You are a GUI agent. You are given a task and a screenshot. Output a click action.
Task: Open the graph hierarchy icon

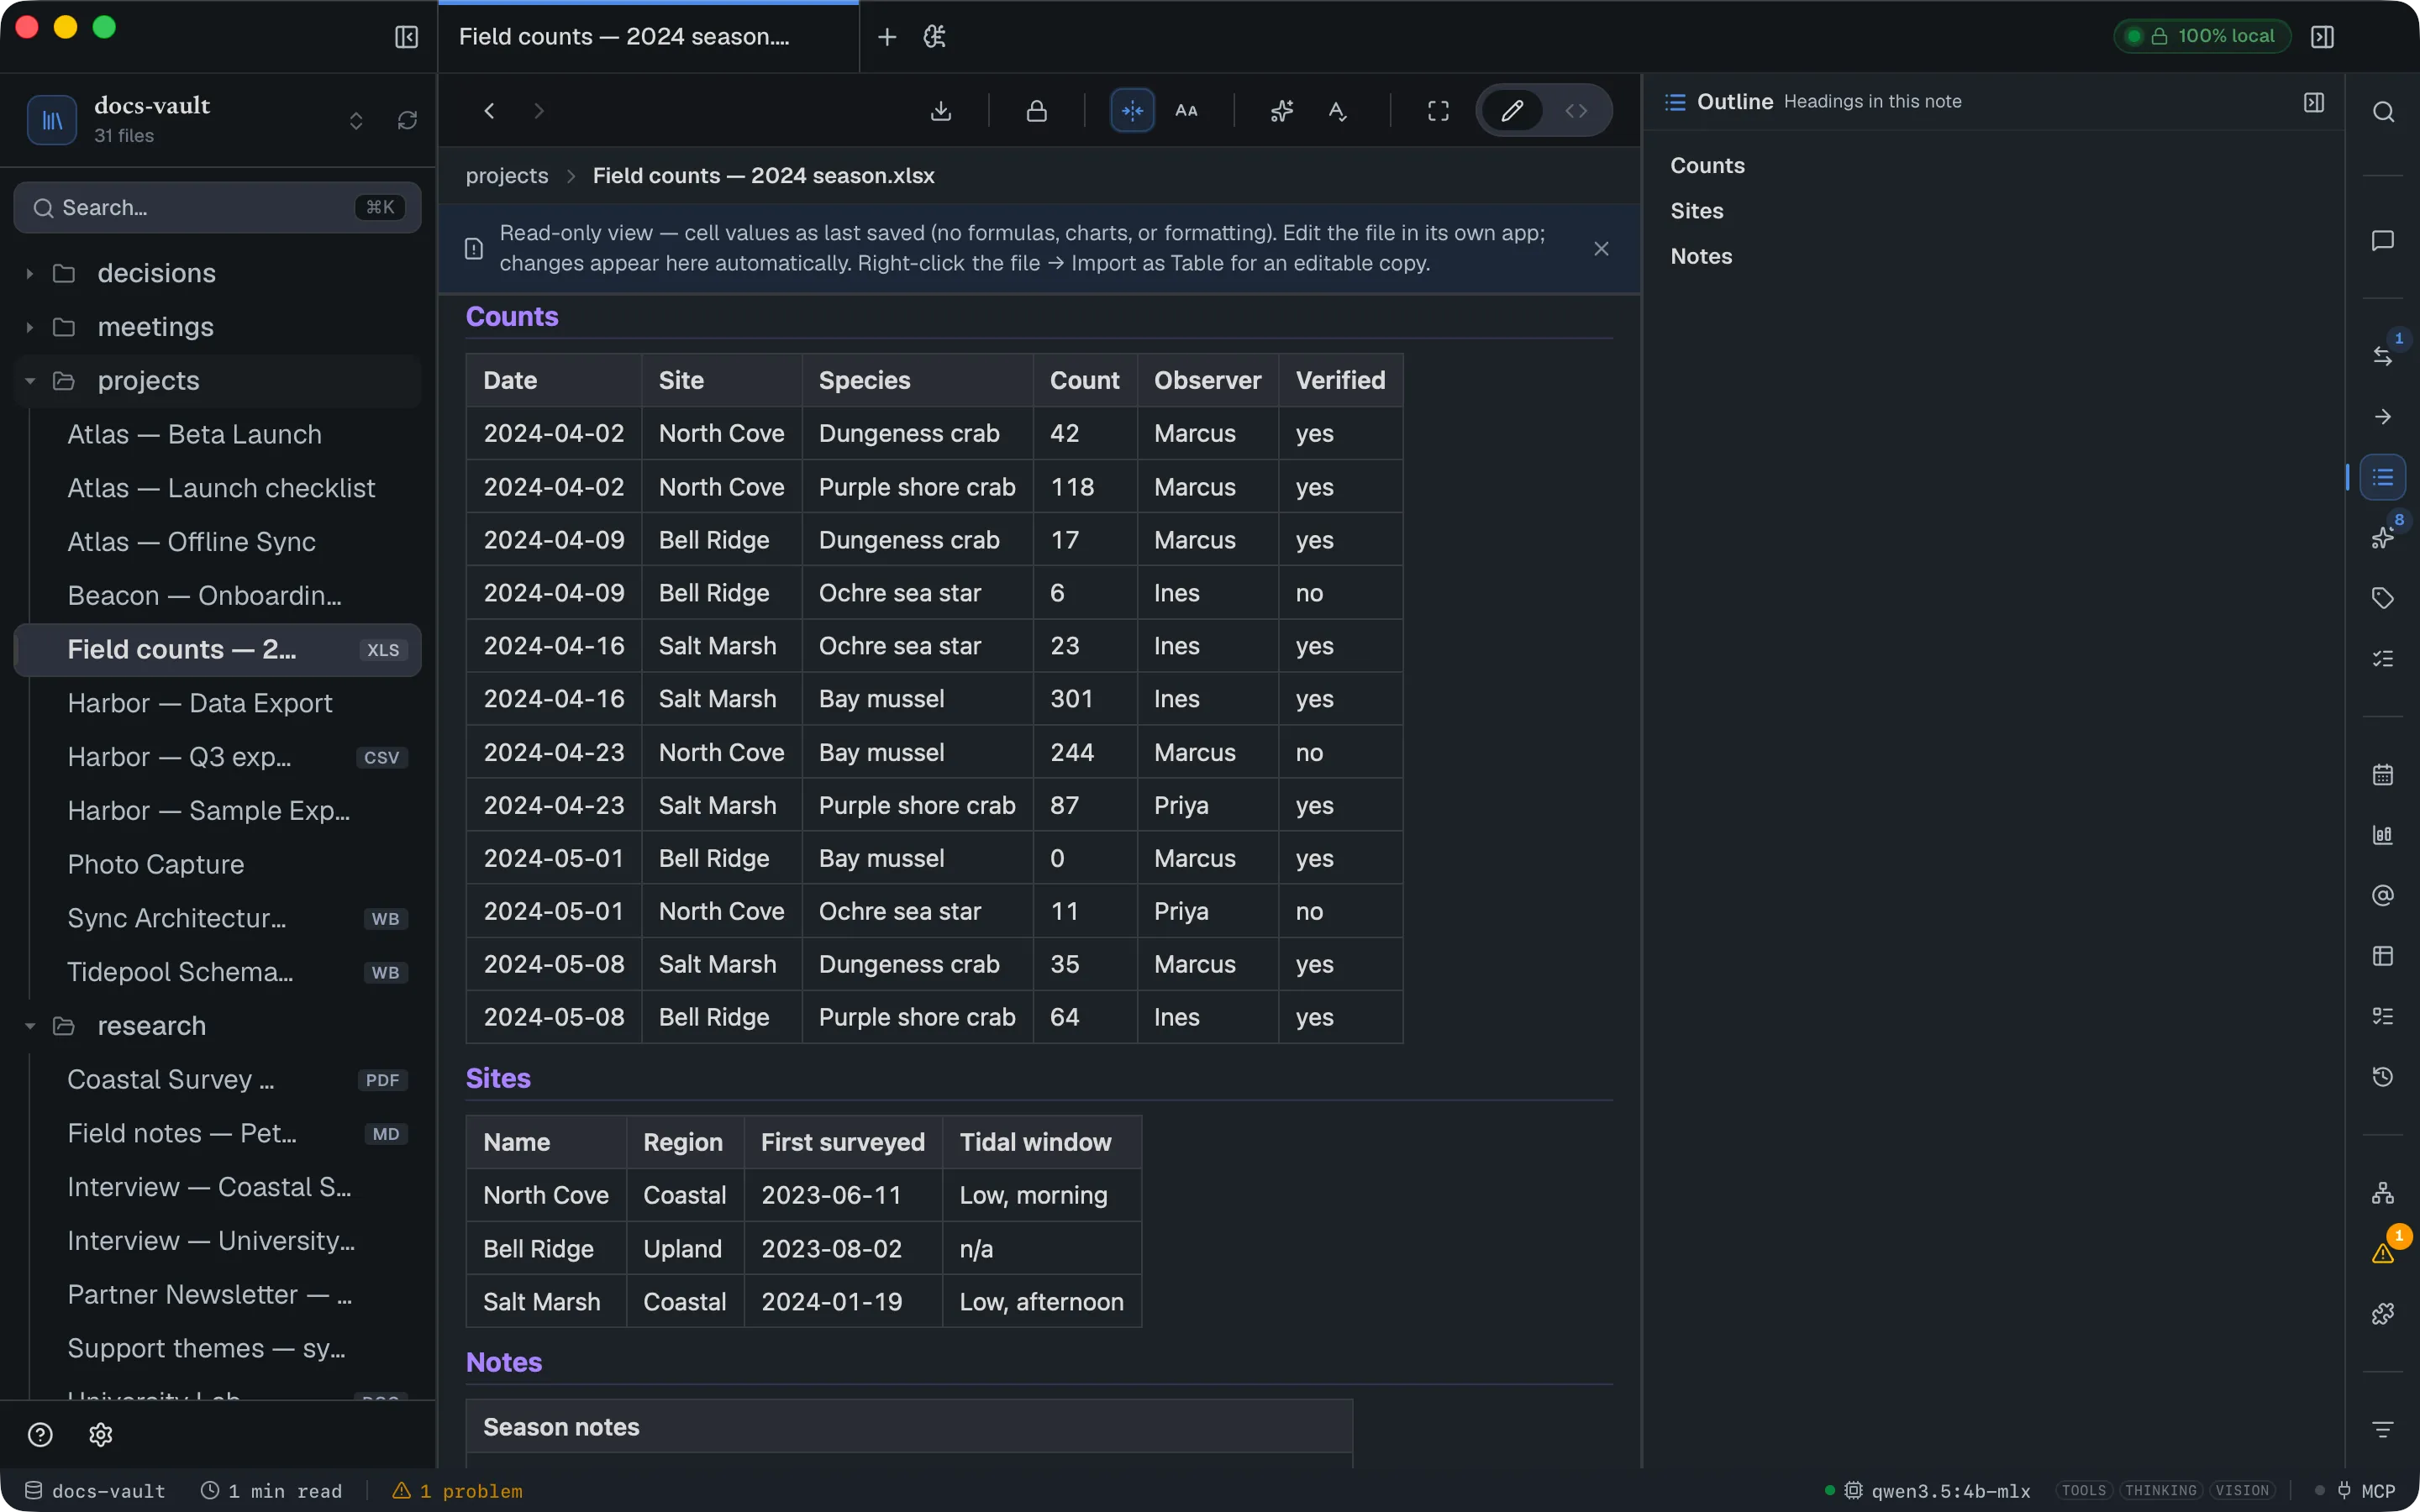point(2383,1193)
